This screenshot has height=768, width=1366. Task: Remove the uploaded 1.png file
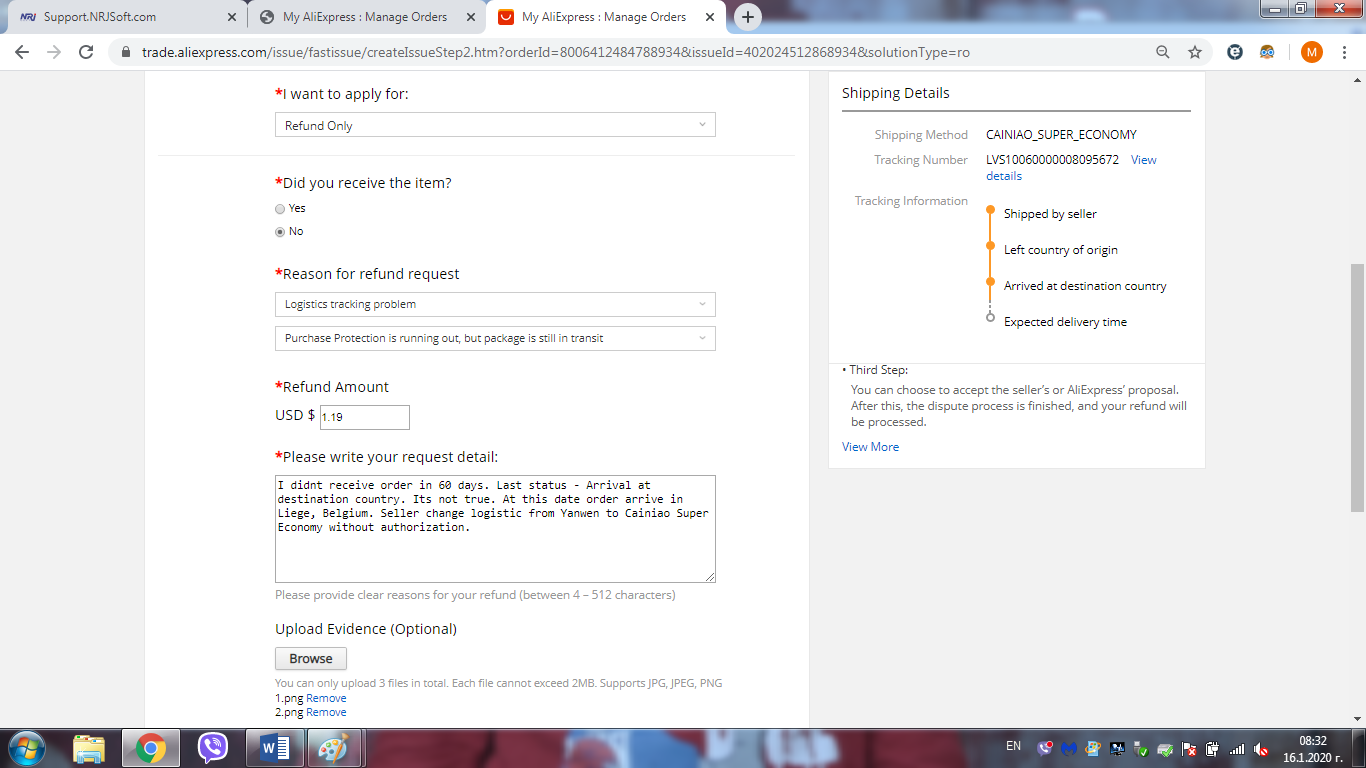[326, 698]
